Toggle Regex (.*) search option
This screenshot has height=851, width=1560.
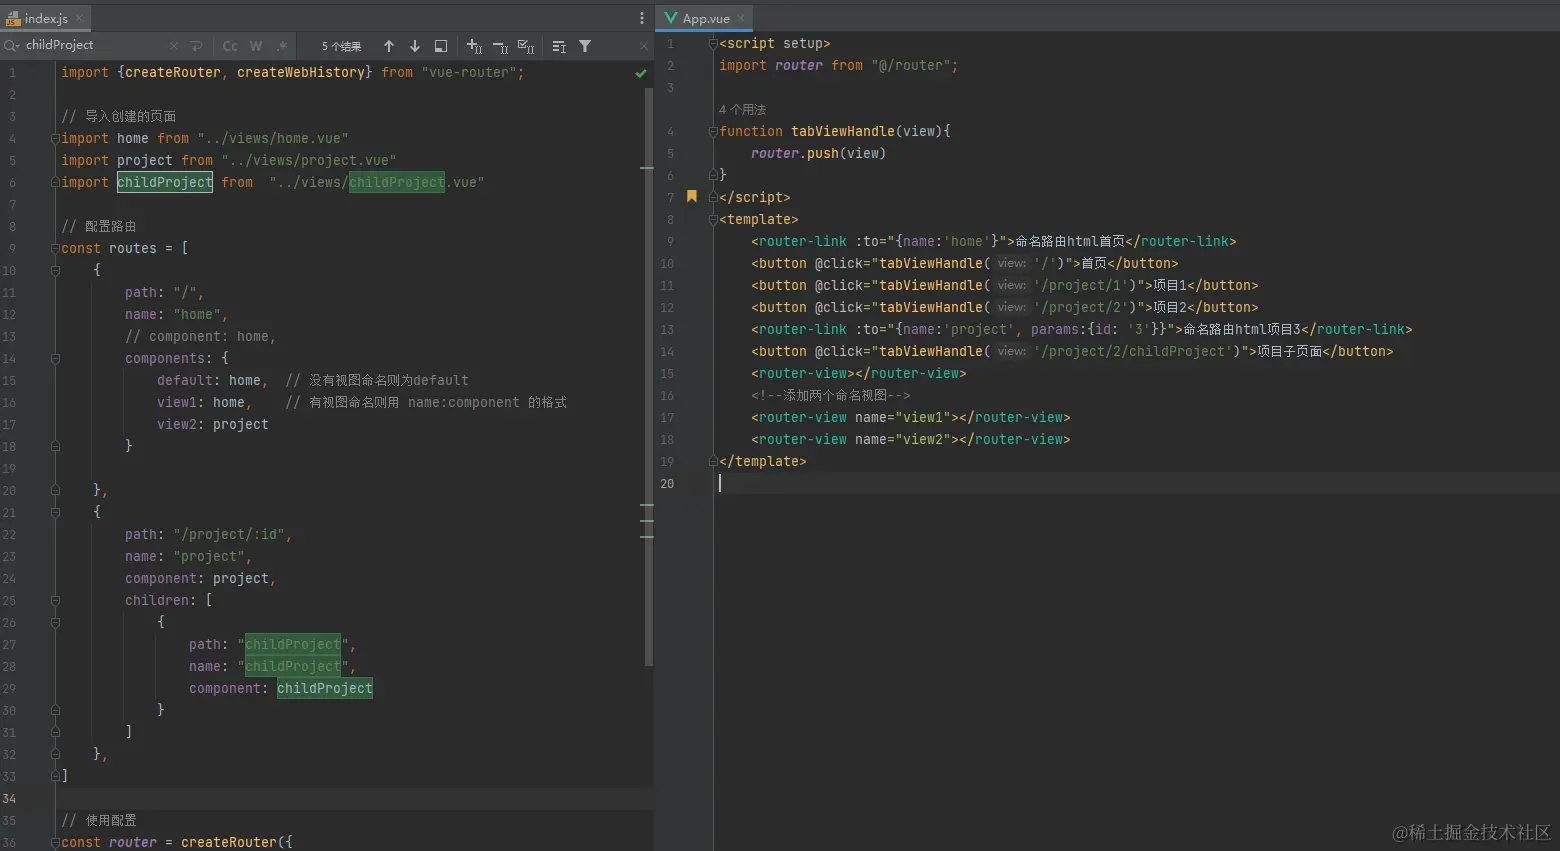click(x=282, y=46)
